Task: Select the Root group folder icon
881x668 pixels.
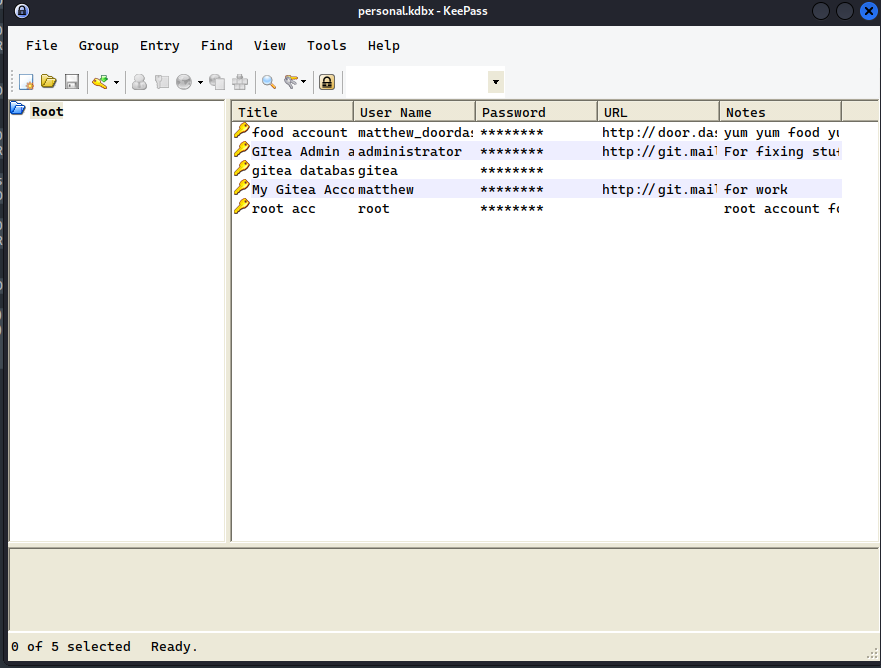Action: coord(18,108)
